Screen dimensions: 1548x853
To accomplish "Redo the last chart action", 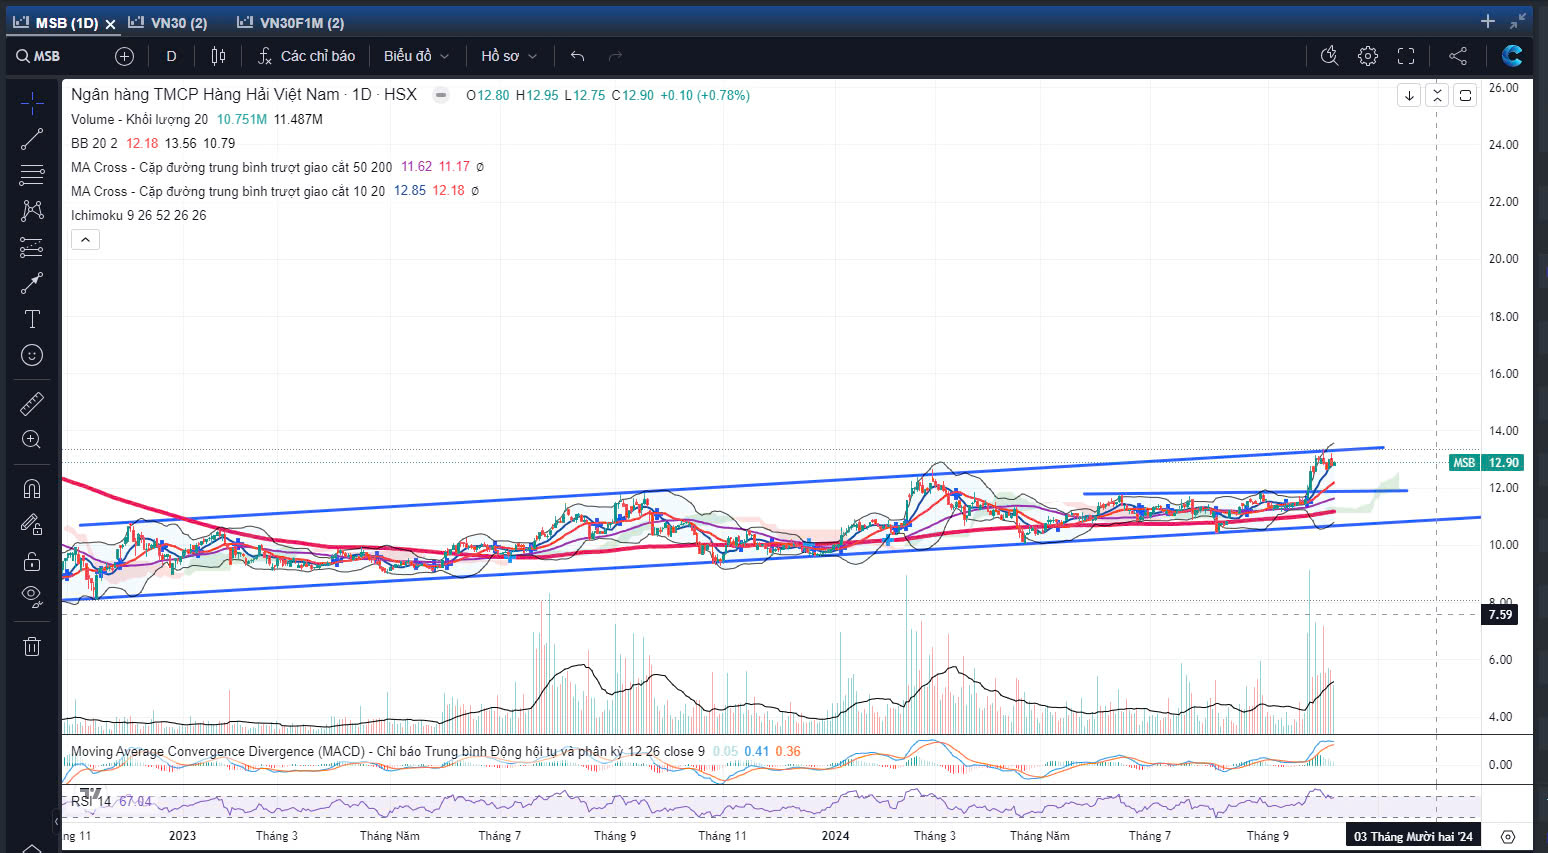I will [615, 56].
